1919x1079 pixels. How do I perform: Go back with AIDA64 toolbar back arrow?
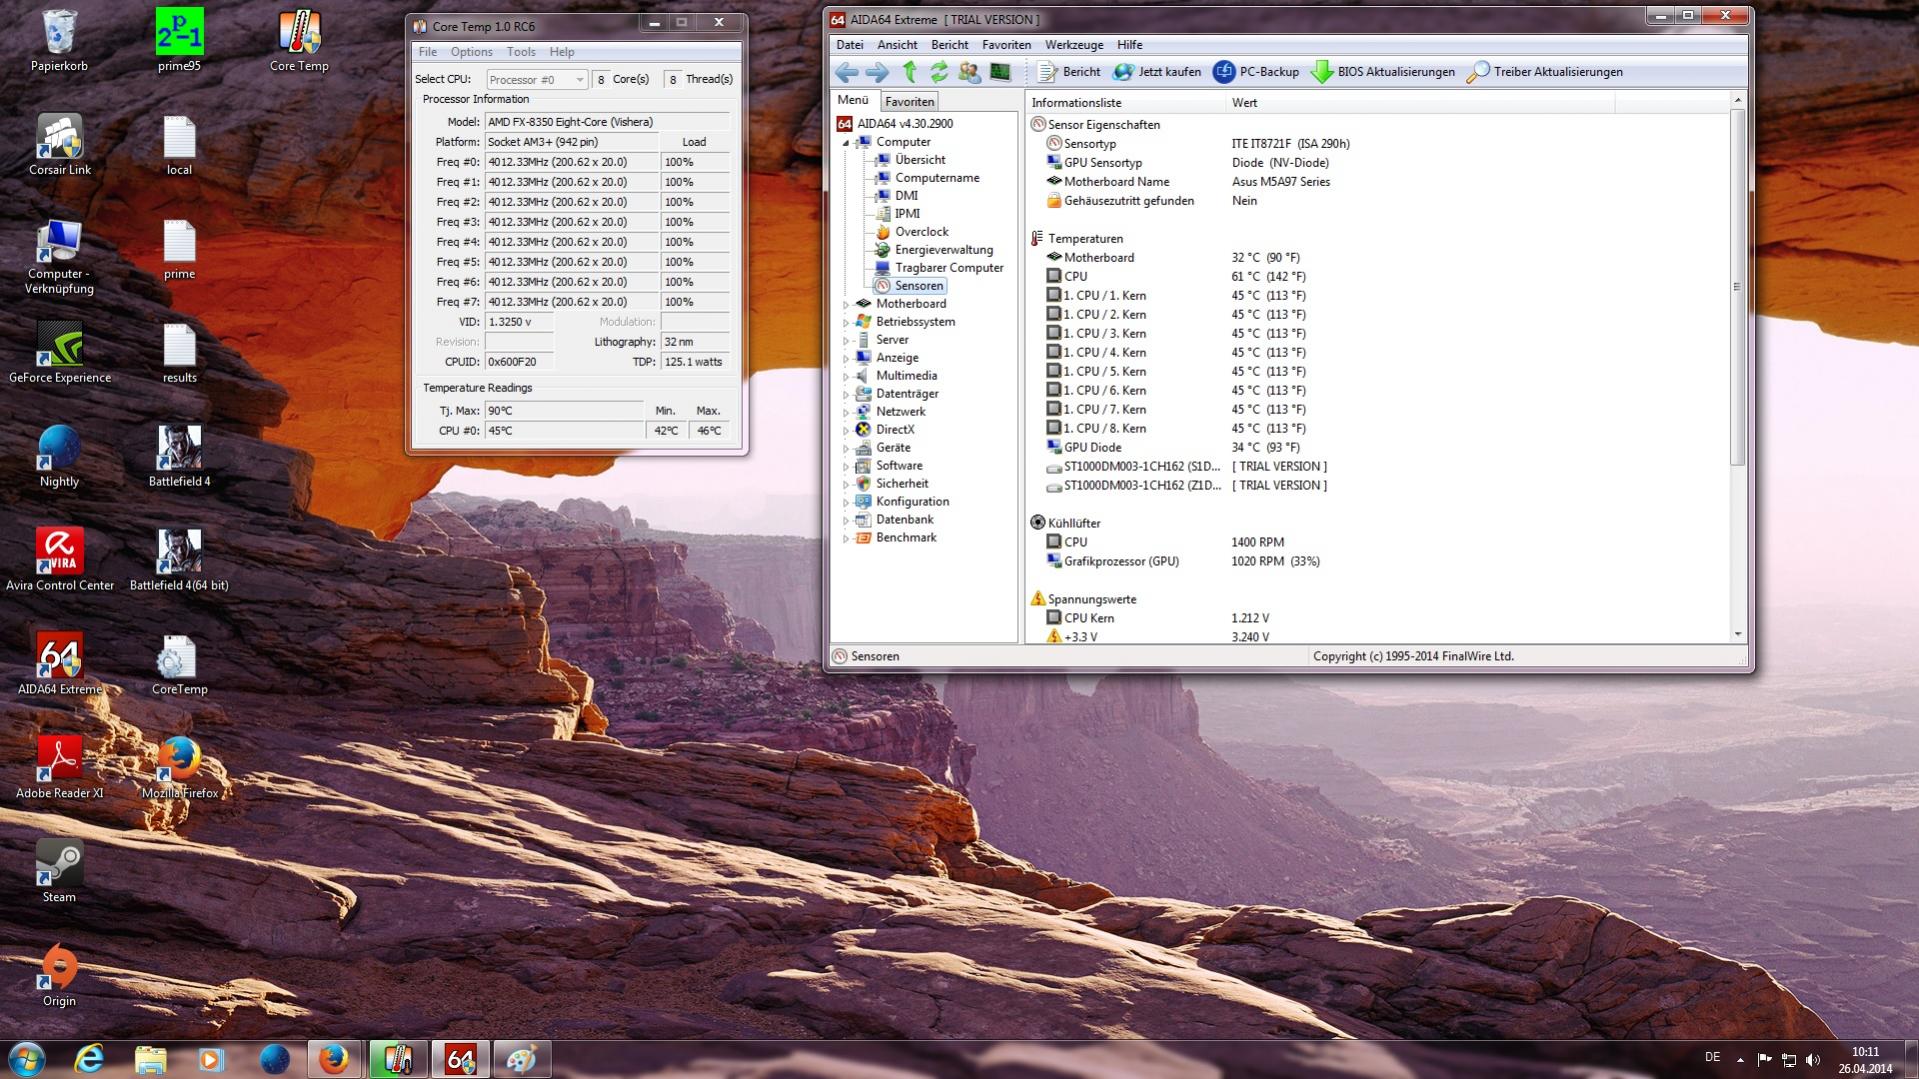pyautogui.click(x=847, y=72)
